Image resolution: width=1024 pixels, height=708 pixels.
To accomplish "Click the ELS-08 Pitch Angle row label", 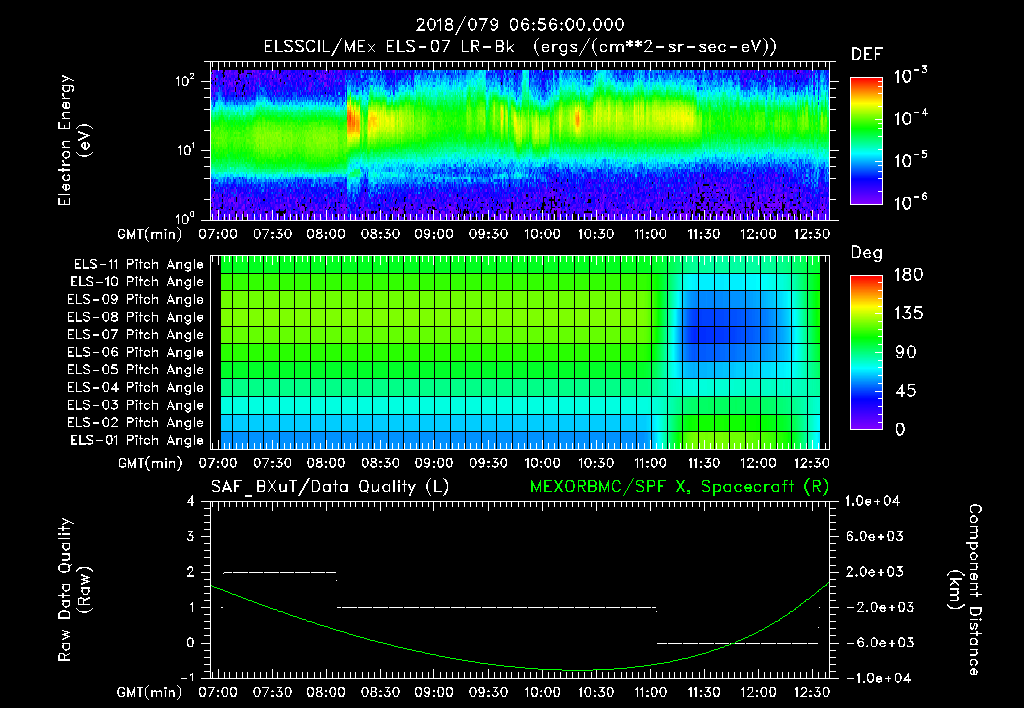I will pos(136,317).
